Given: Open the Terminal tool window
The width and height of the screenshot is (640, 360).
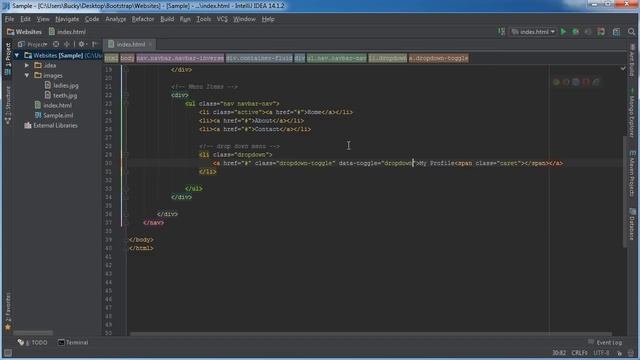Looking at the screenshot, I should click(x=73, y=342).
